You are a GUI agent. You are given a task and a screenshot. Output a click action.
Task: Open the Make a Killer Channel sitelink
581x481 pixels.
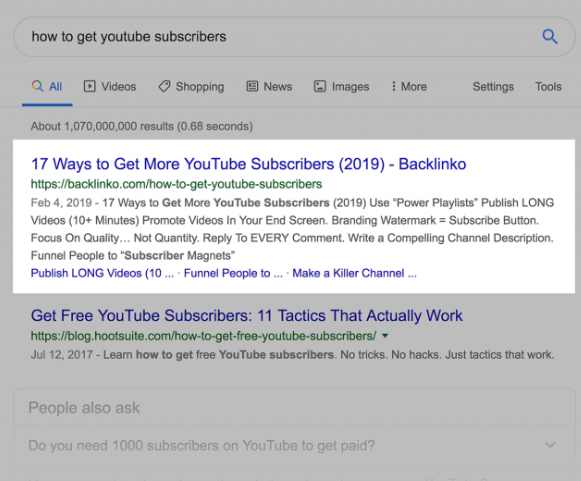pyautogui.click(x=354, y=273)
